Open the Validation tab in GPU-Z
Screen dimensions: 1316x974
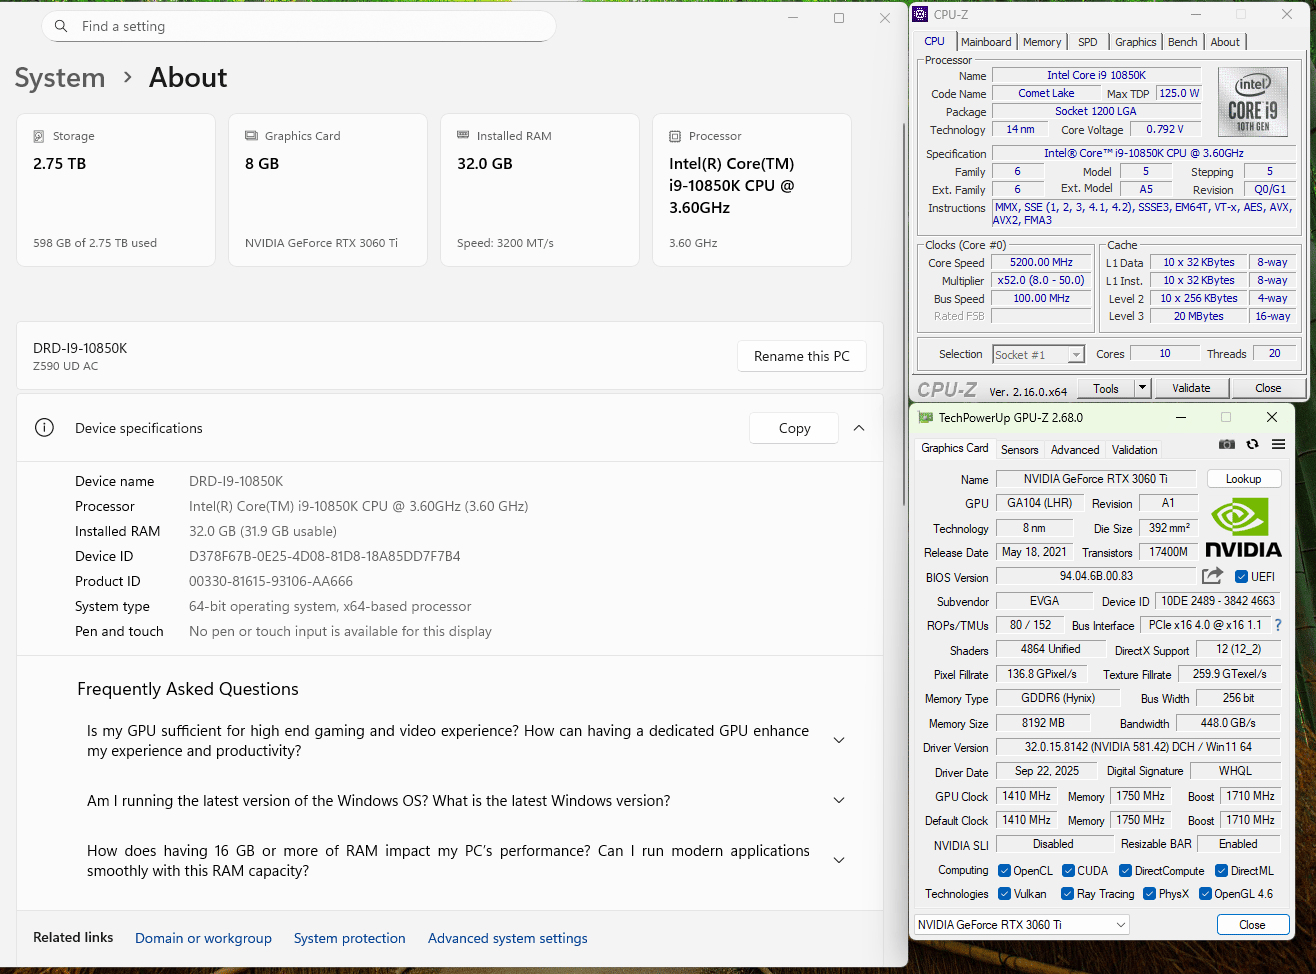(1135, 450)
